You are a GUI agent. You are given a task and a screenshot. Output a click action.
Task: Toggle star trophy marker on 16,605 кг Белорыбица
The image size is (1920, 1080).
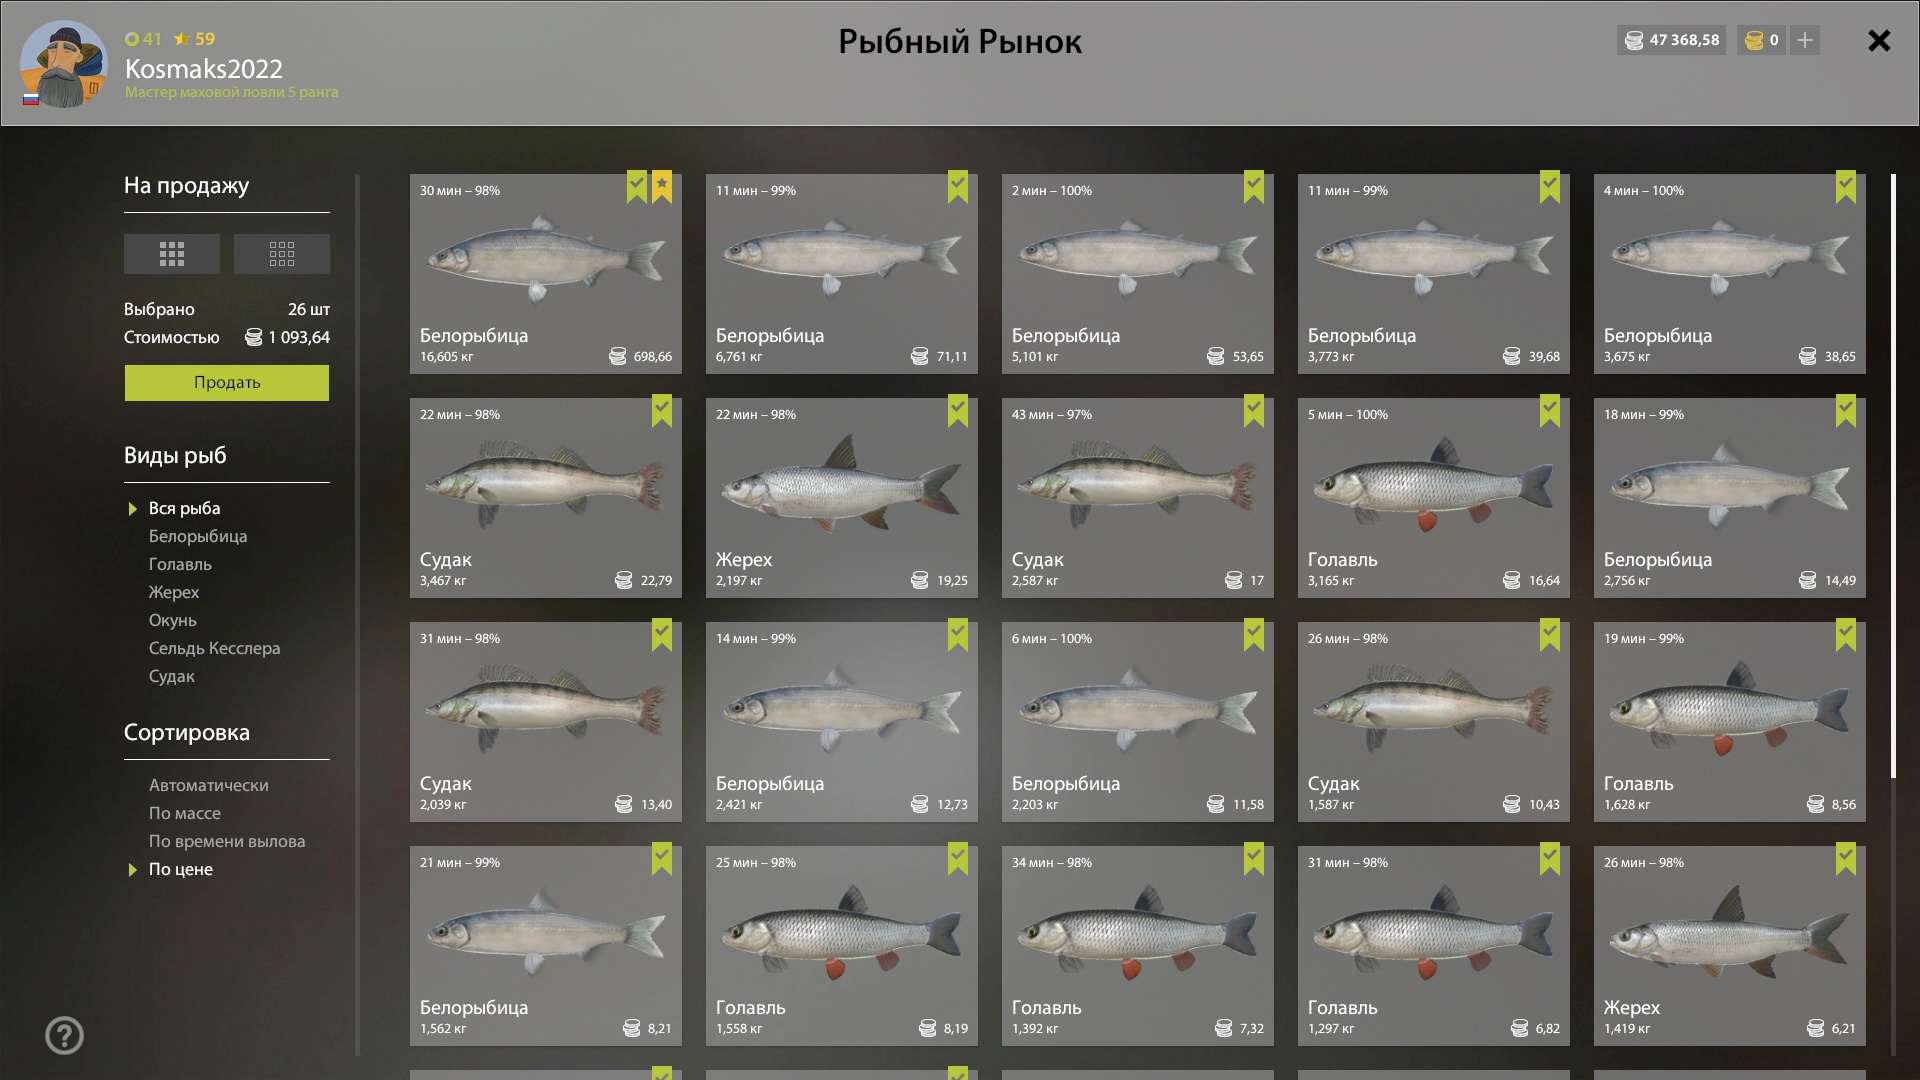(x=662, y=187)
